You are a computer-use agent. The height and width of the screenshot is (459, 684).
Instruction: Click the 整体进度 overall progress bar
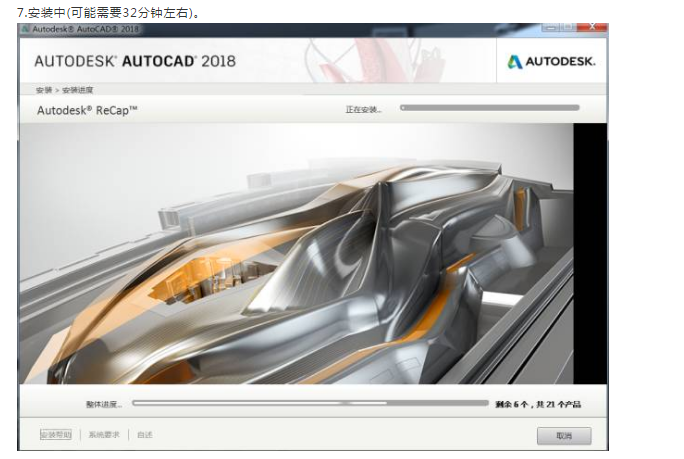(x=310, y=404)
